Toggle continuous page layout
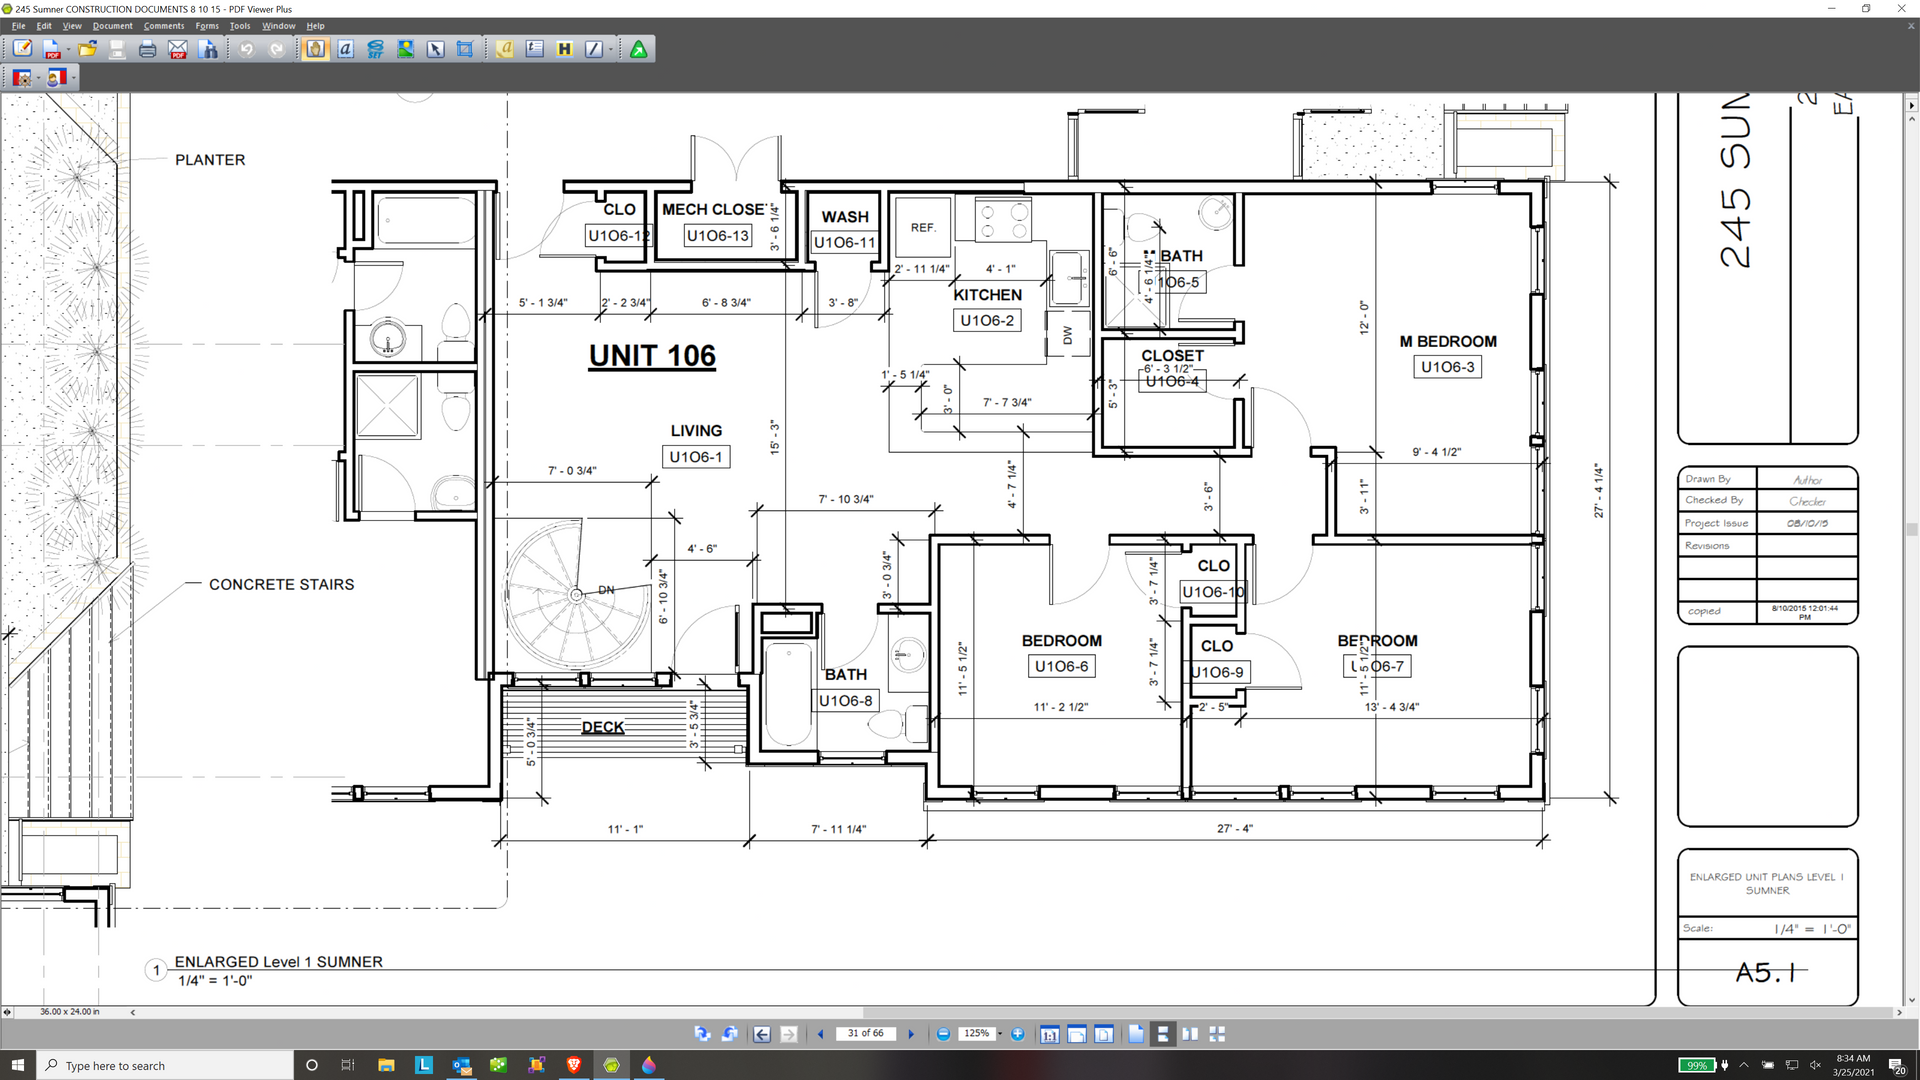Viewport: 1920px width, 1080px height. click(x=1163, y=1034)
